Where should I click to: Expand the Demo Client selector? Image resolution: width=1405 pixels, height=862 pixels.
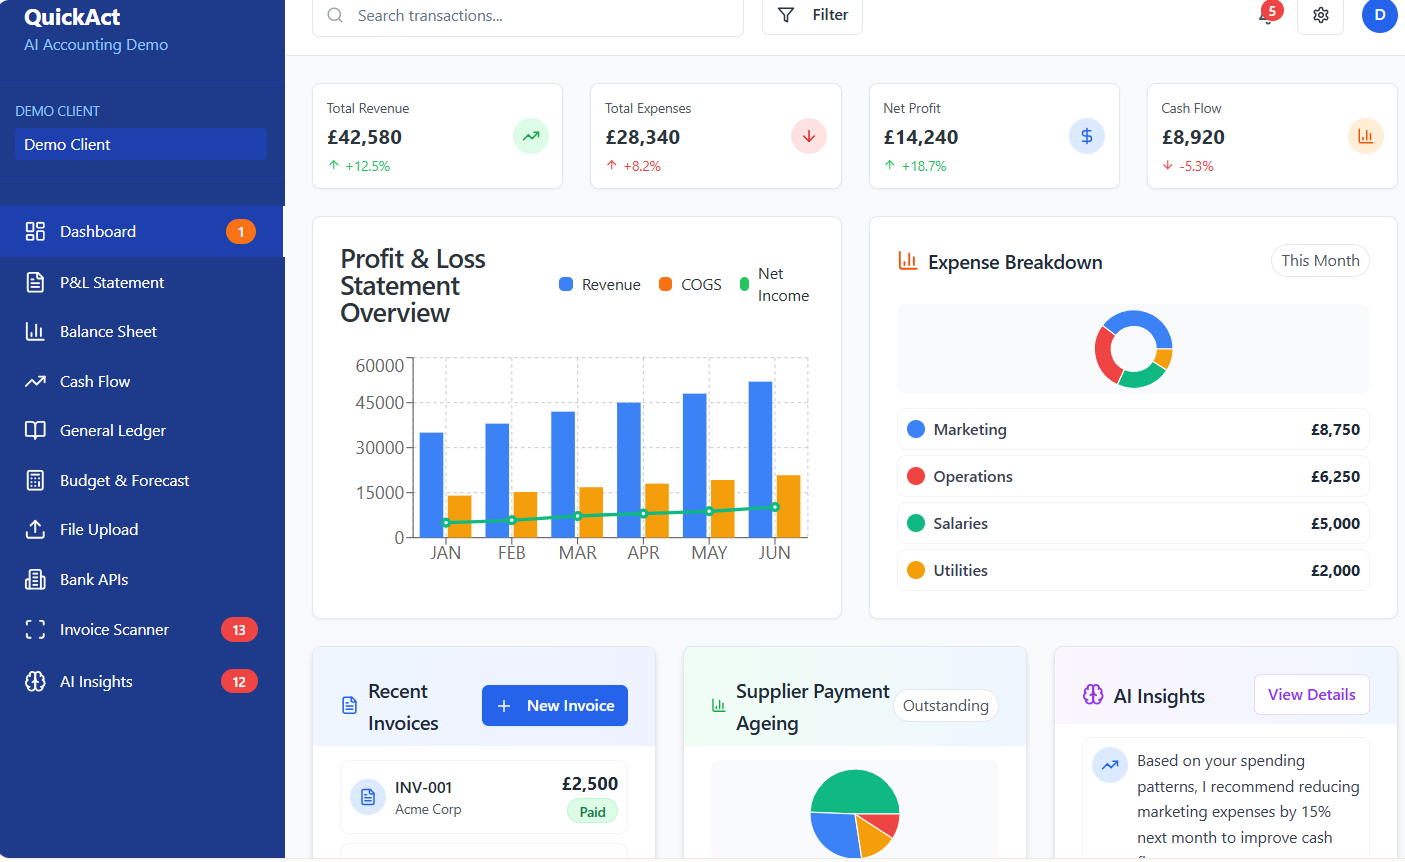[x=140, y=144]
